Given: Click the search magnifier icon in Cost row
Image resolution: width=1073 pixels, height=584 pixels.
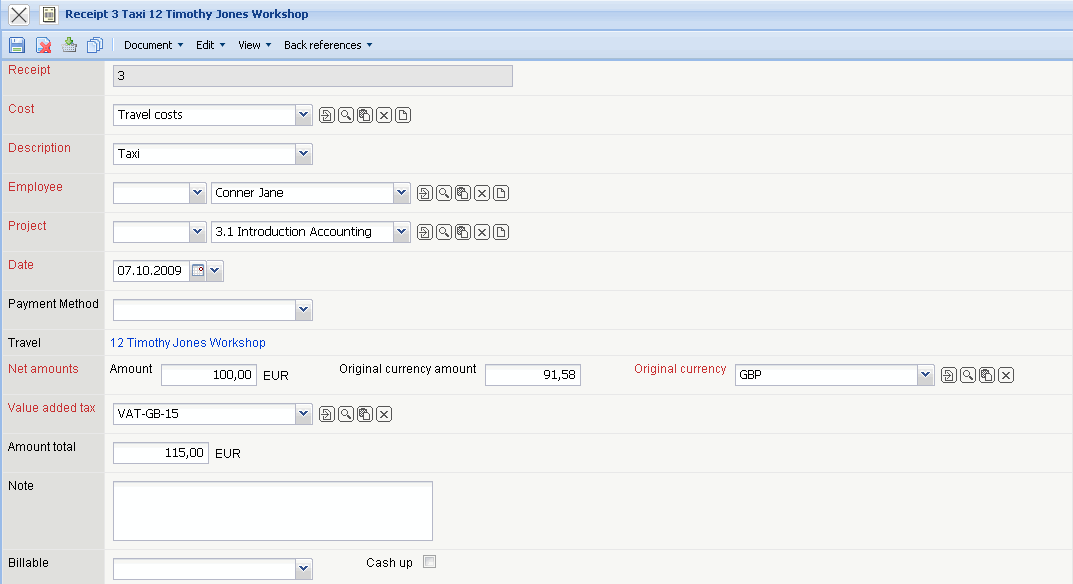Looking at the screenshot, I should (345, 115).
